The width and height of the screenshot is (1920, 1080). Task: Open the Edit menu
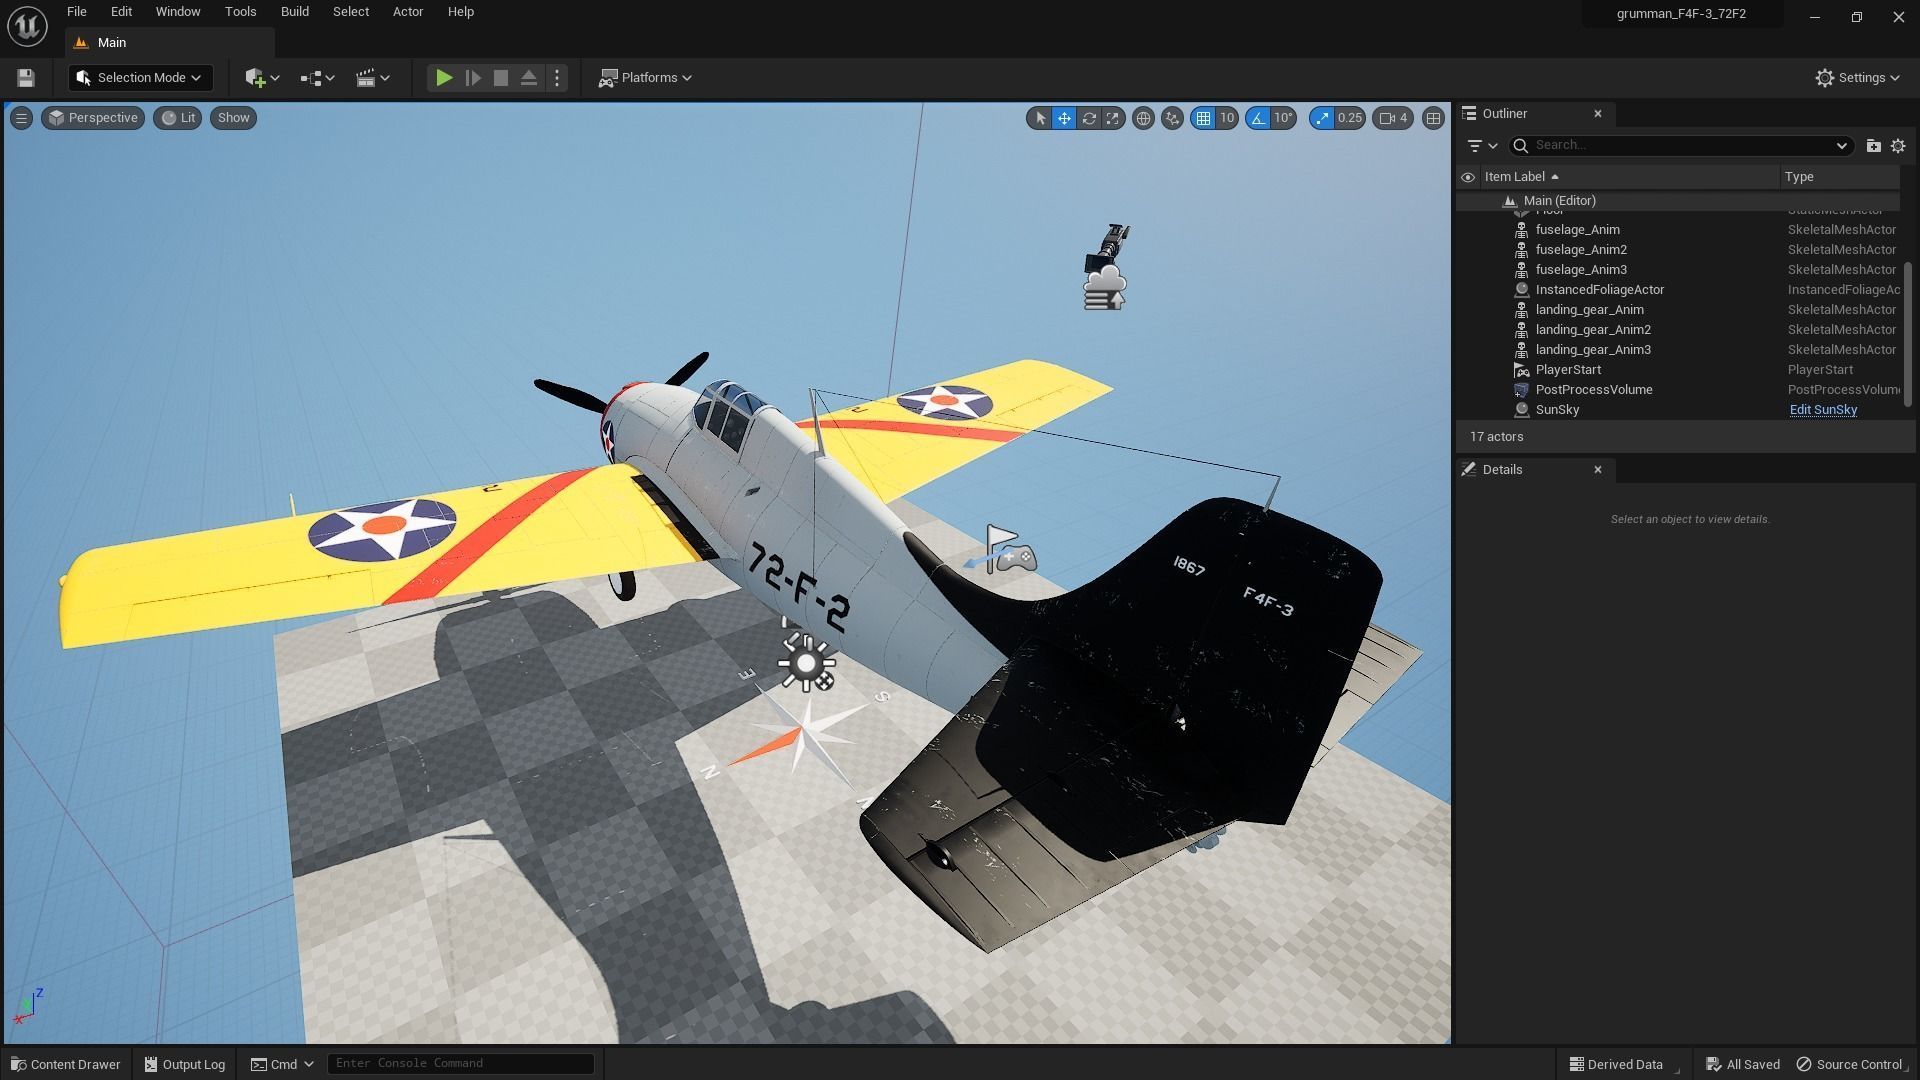(121, 12)
